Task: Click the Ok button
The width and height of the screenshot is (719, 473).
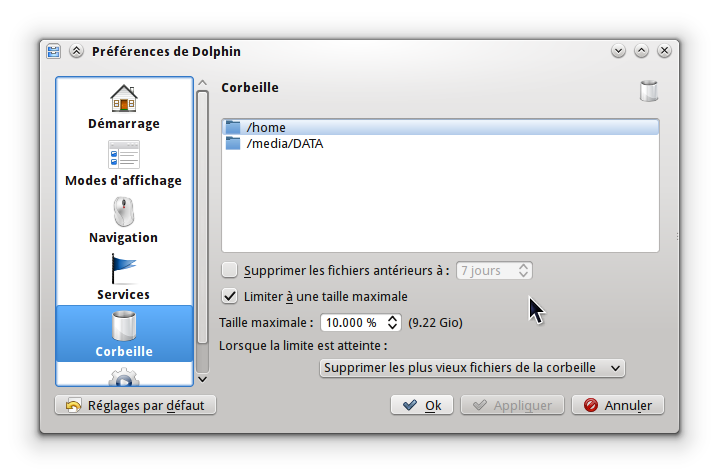Action: point(422,405)
